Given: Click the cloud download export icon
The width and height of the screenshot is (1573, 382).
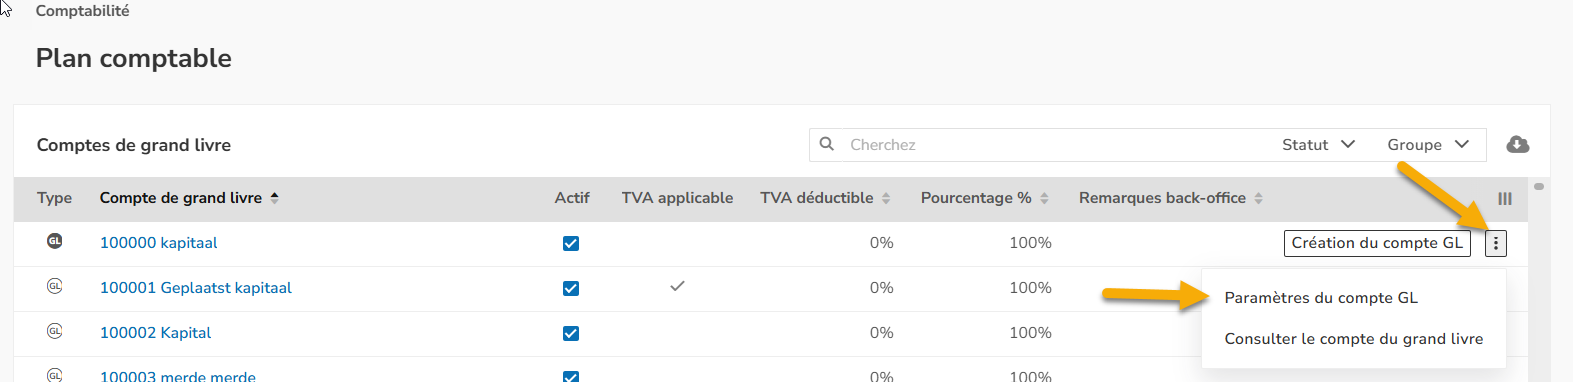Looking at the screenshot, I should (1518, 144).
